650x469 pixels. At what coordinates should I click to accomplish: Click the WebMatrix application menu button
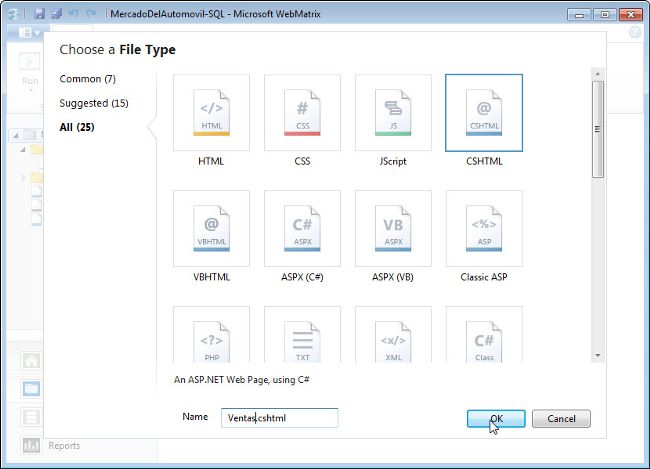pyautogui.click(x=29, y=32)
